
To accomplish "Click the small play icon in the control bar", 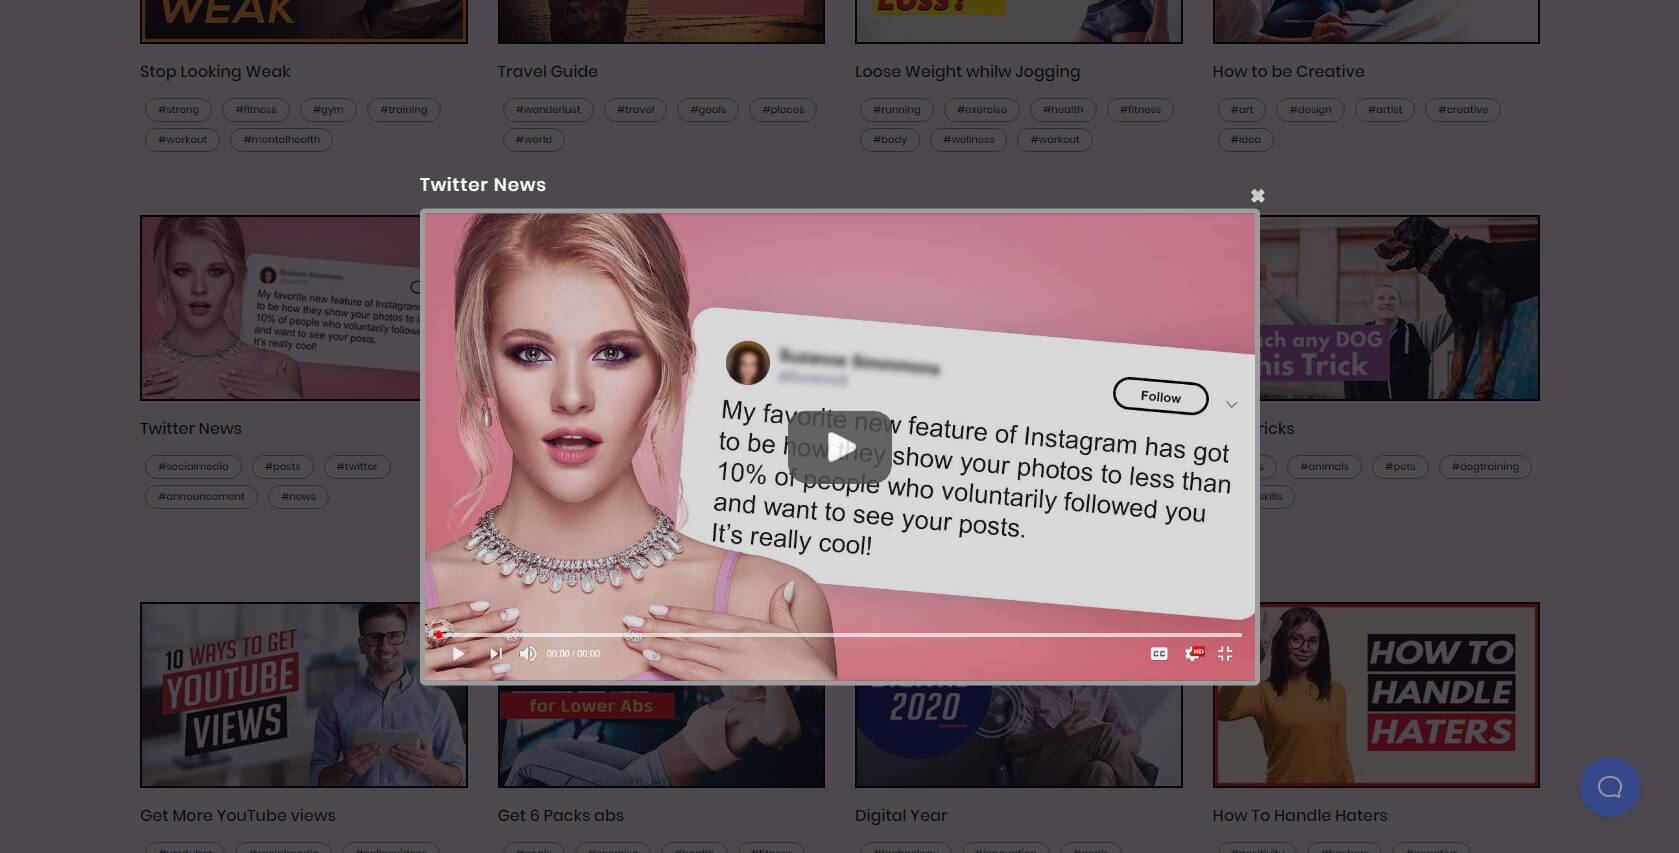I will coord(458,654).
